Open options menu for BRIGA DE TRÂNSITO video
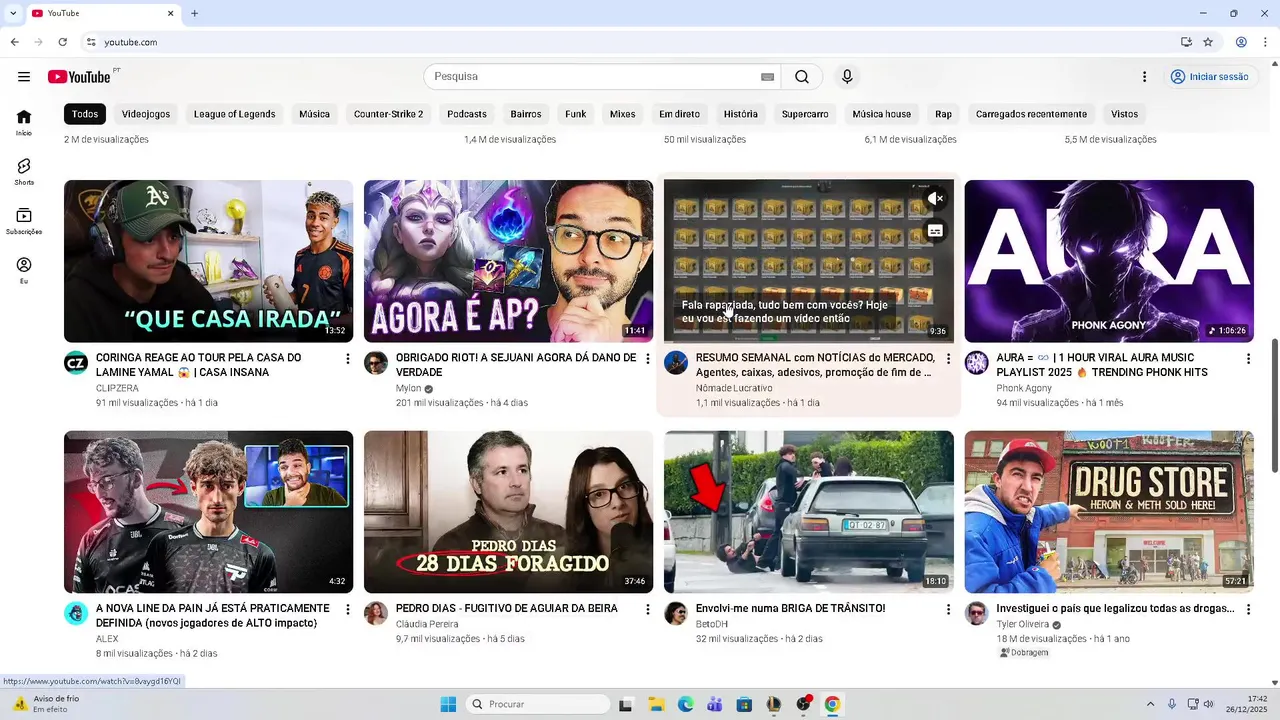1280x720 pixels. tap(948, 609)
